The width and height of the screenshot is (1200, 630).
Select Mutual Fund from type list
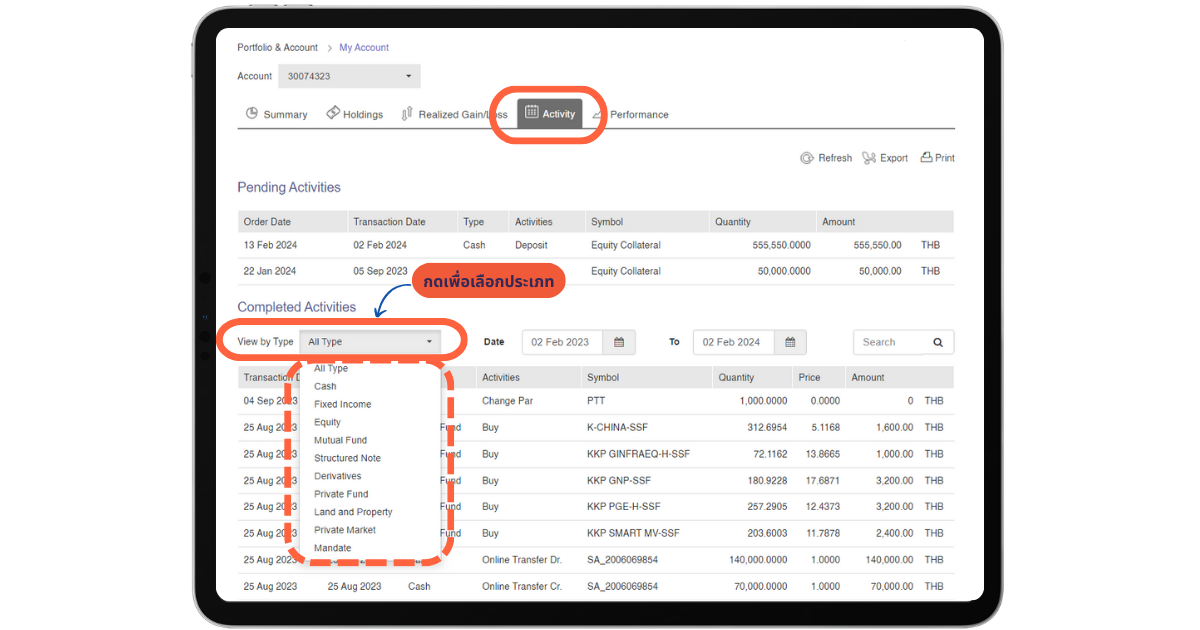[x=340, y=440]
